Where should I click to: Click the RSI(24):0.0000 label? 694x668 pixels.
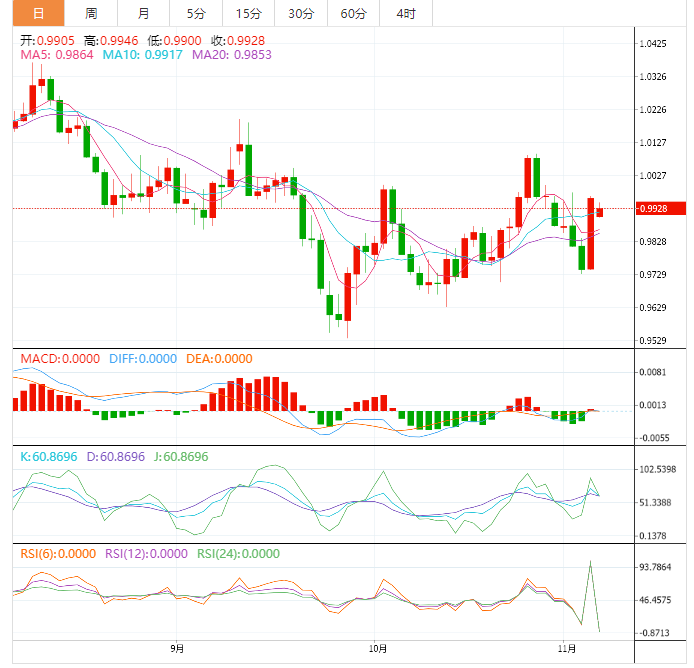238,554
